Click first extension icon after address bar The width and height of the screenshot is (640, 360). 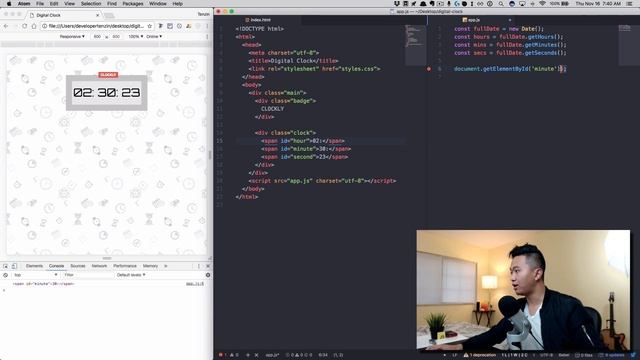(x=160, y=26)
